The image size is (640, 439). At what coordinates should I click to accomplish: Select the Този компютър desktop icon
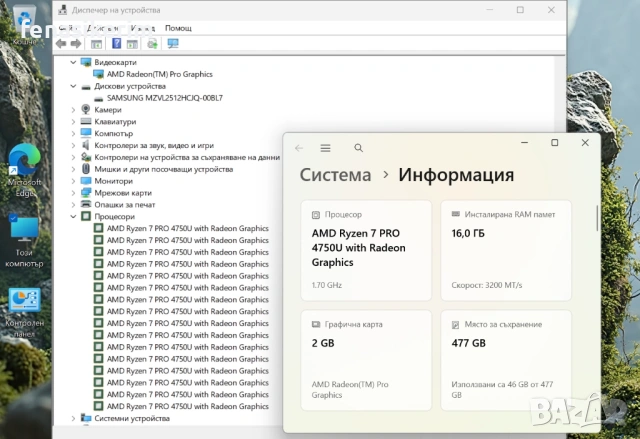[24, 242]
